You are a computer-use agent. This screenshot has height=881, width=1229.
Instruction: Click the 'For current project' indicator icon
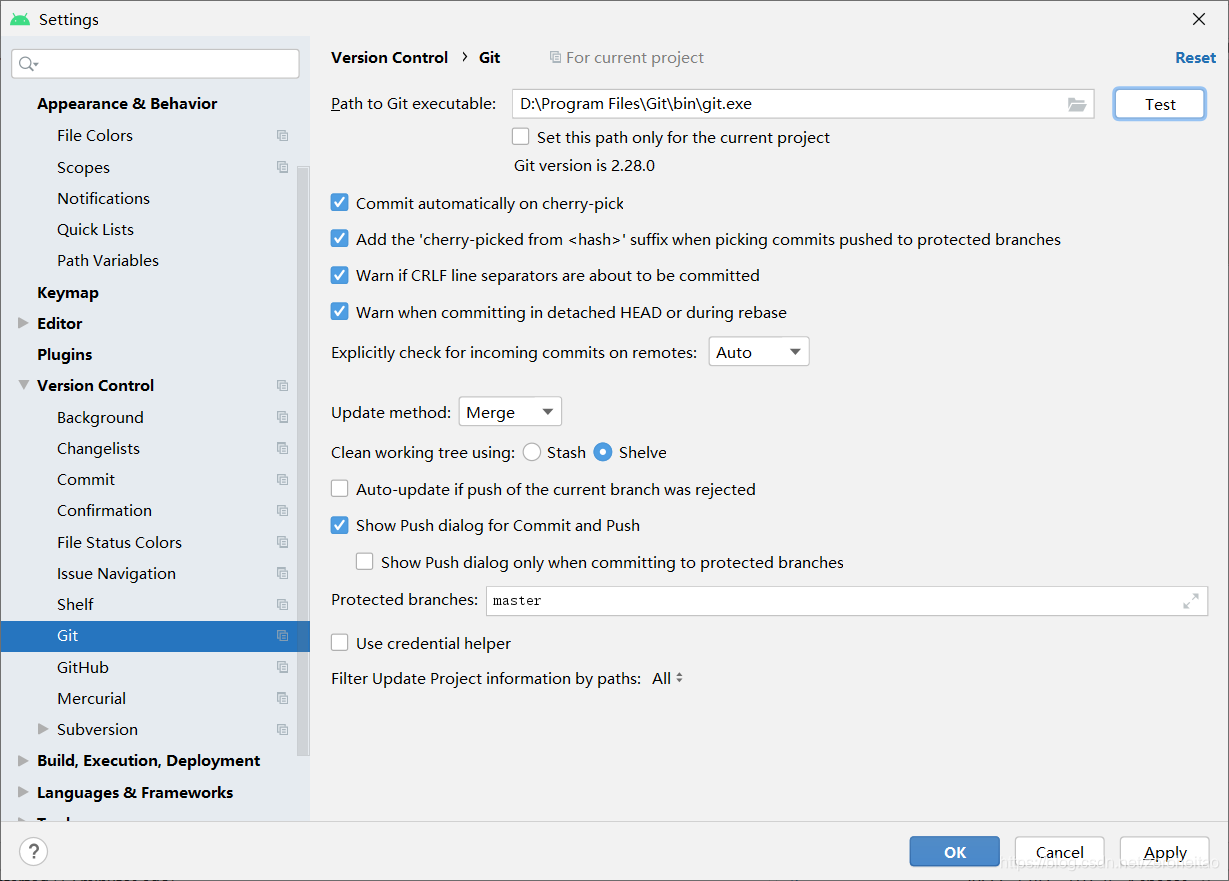[555, 57]
